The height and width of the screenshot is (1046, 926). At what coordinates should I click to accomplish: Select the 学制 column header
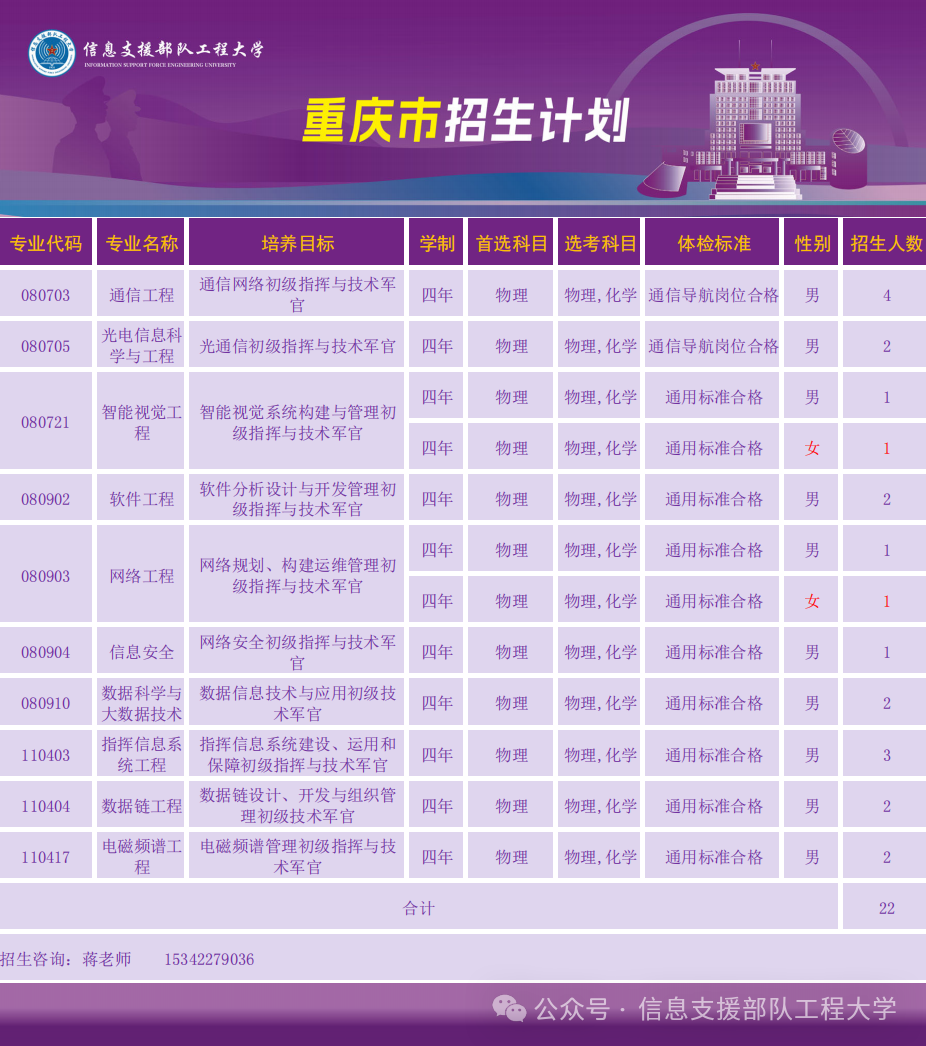(x=437, y=243)
